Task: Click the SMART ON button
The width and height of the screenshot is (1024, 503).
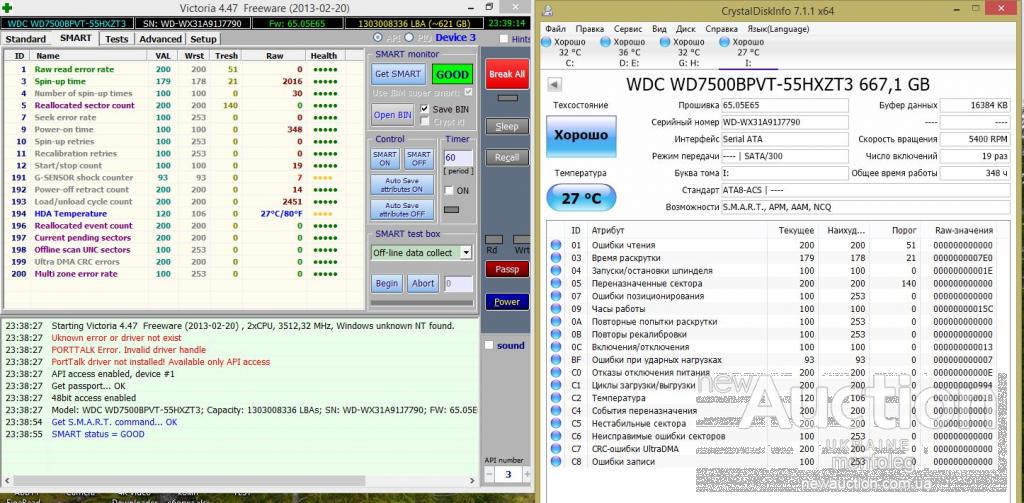Action: coord(385,159)
